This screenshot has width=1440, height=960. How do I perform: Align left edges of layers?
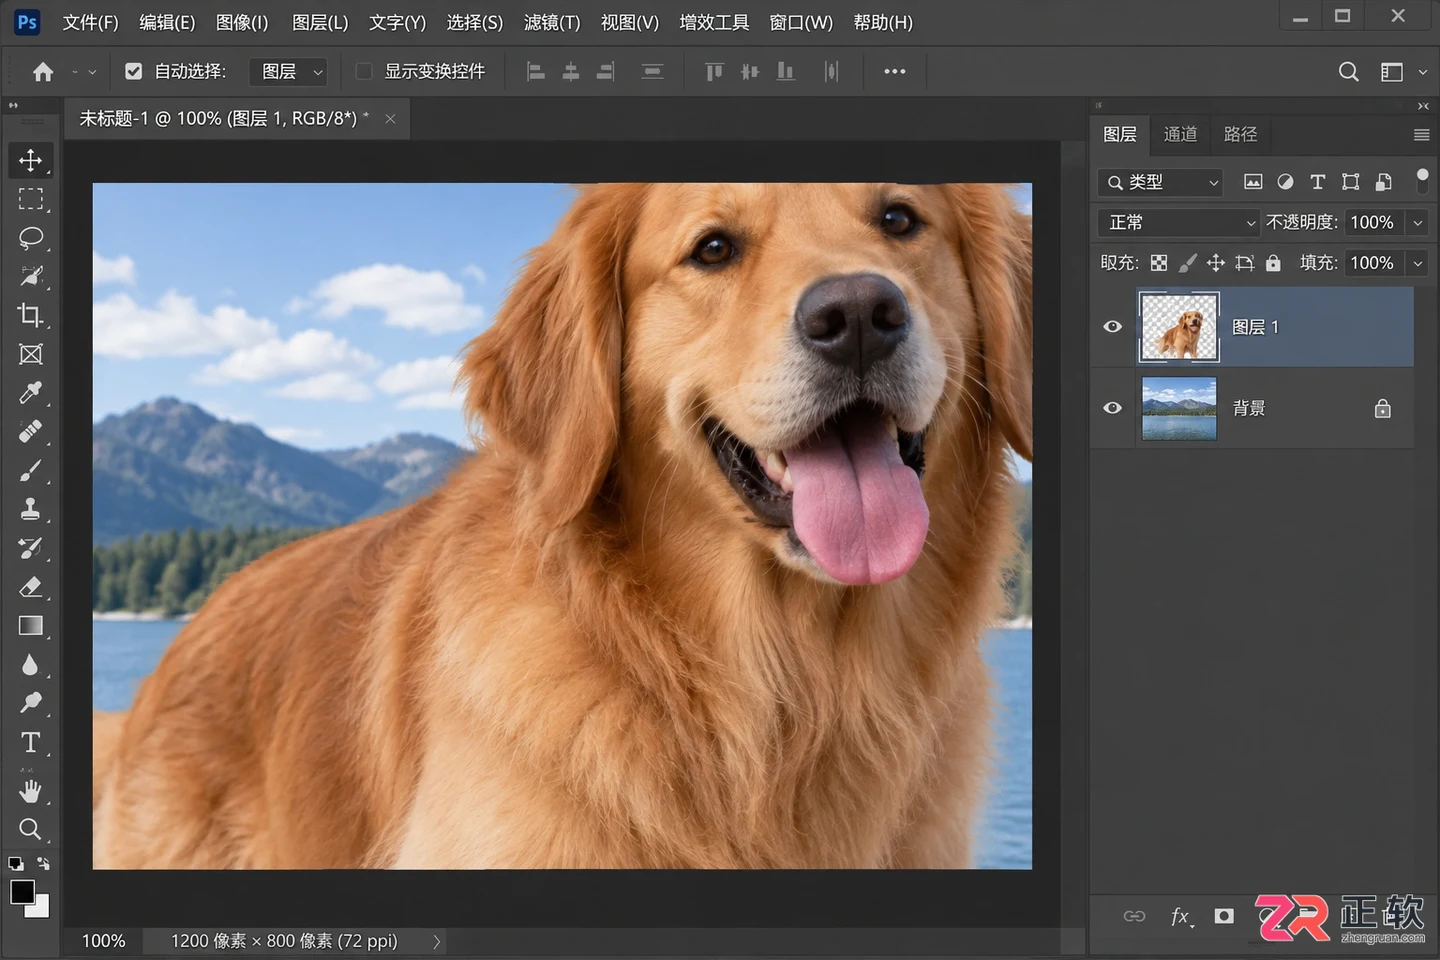(x=536, y=71)
